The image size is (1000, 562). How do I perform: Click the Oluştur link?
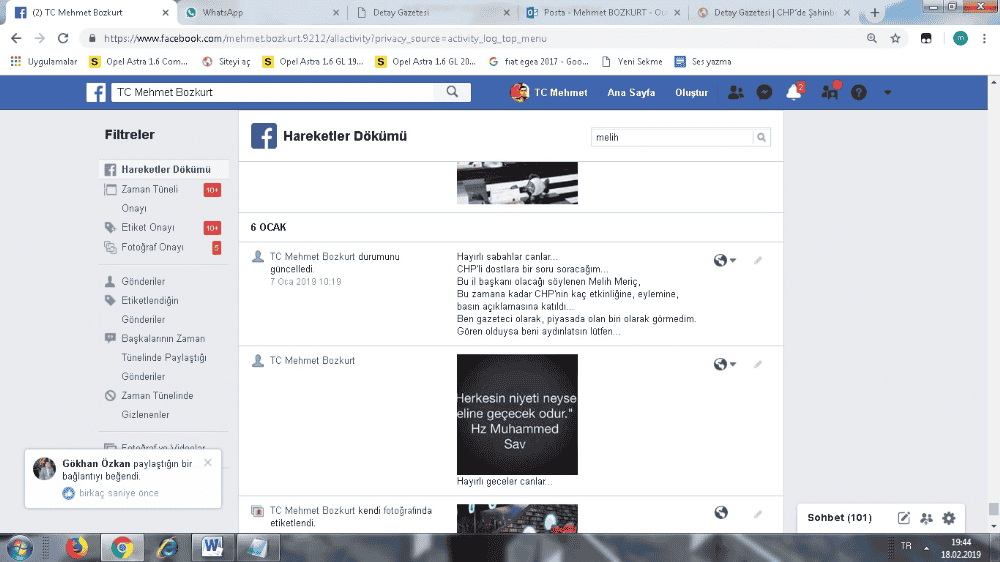point(691,92)
